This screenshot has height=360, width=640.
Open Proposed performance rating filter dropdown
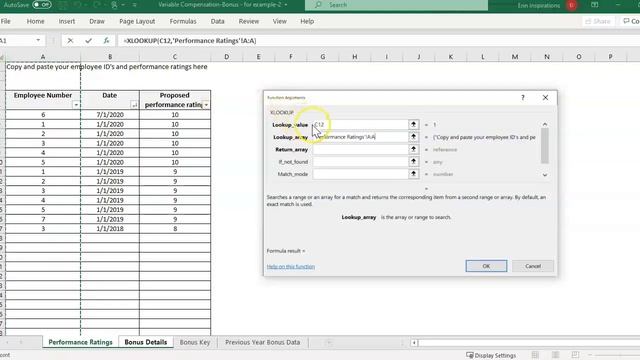pos(206,105)
